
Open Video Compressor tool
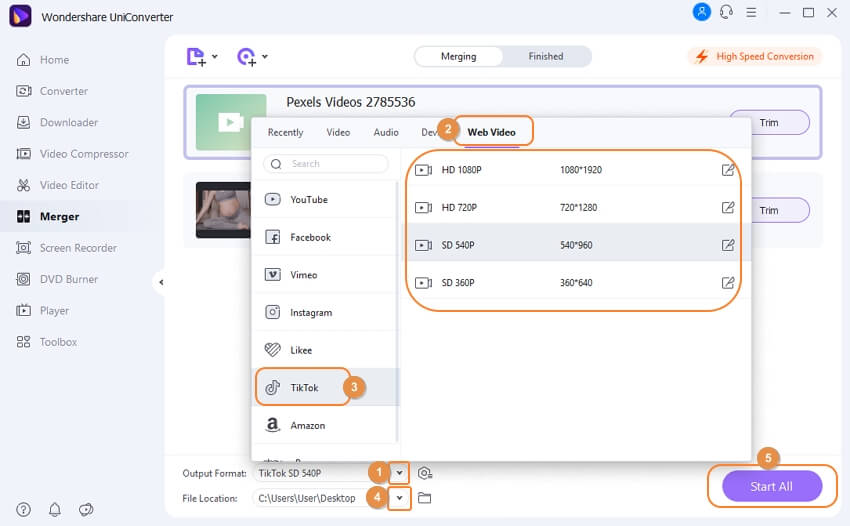[72, 154]
